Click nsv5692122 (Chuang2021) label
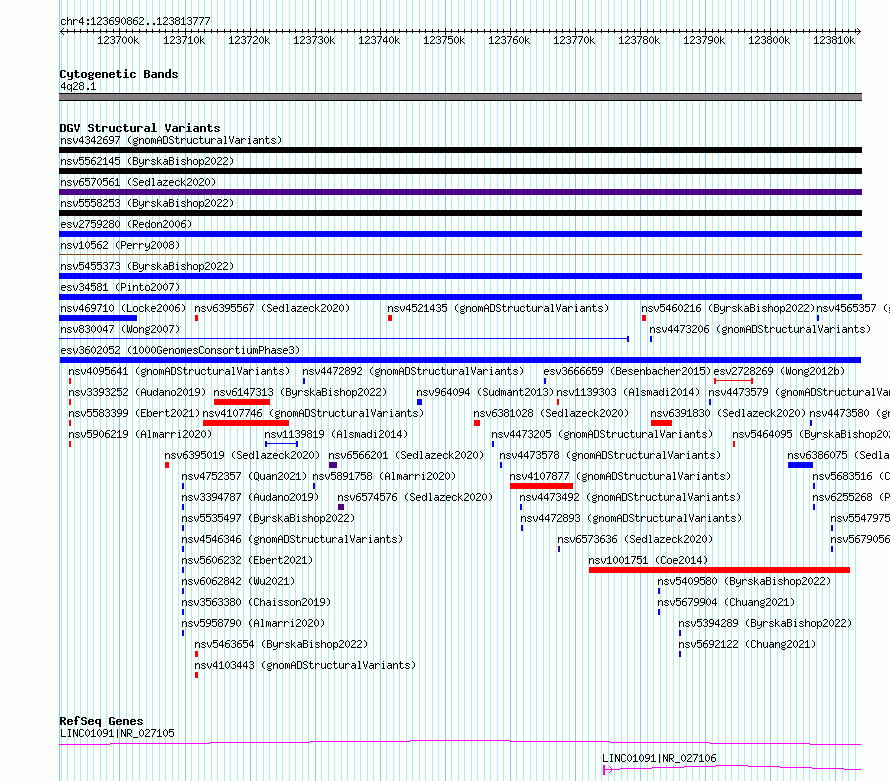 [747, 644]
